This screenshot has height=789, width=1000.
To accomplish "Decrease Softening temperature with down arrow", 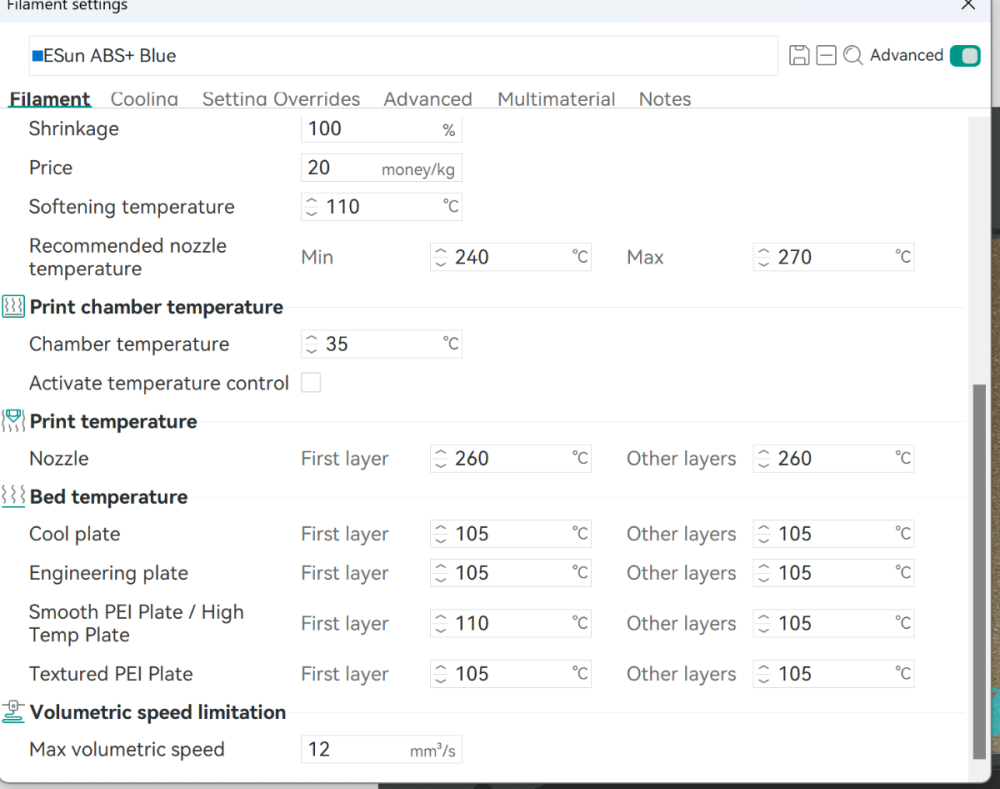I will 311,212.
